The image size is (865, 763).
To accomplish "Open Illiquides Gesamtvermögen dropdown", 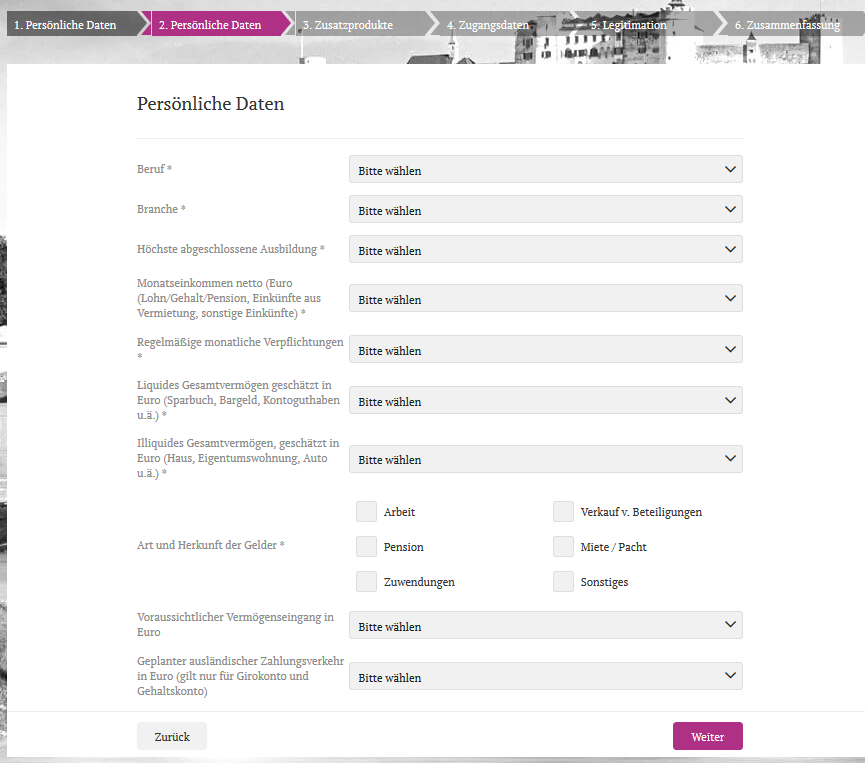I will tap(545, 459).
